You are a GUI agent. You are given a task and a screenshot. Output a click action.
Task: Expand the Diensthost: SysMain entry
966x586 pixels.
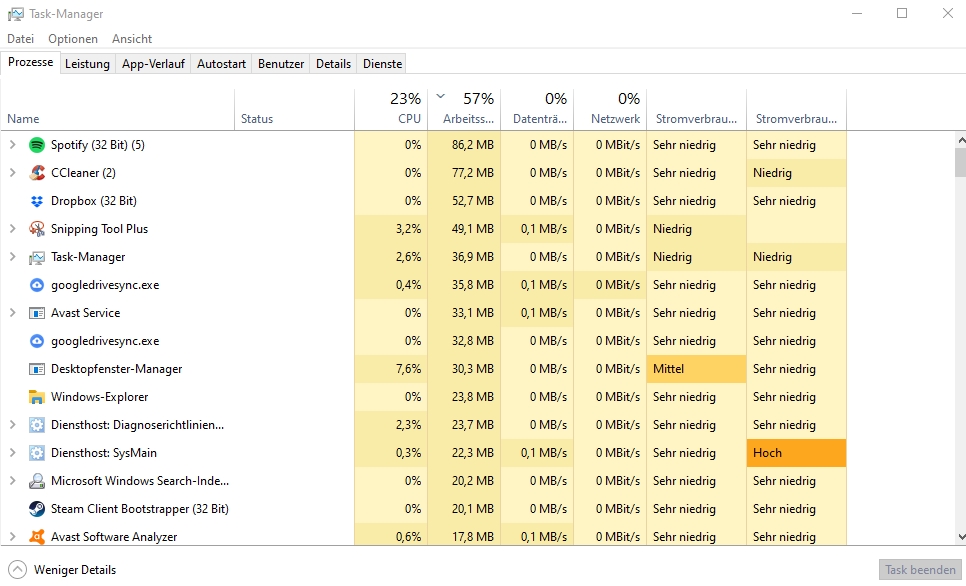click(x=13, y=453)
